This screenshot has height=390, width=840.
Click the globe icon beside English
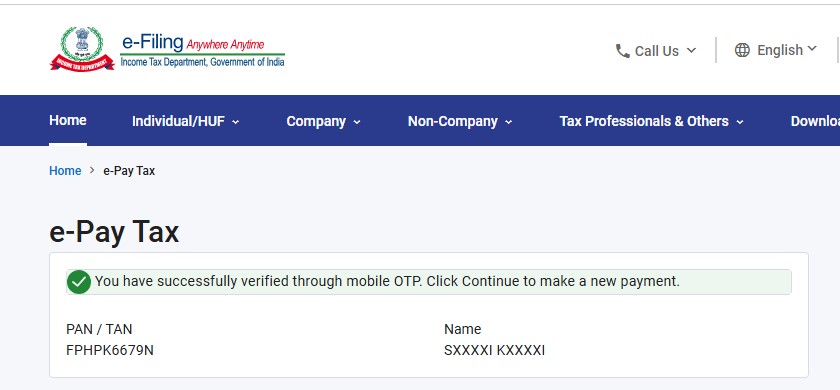pyautogui.click(x=742, y=50)
